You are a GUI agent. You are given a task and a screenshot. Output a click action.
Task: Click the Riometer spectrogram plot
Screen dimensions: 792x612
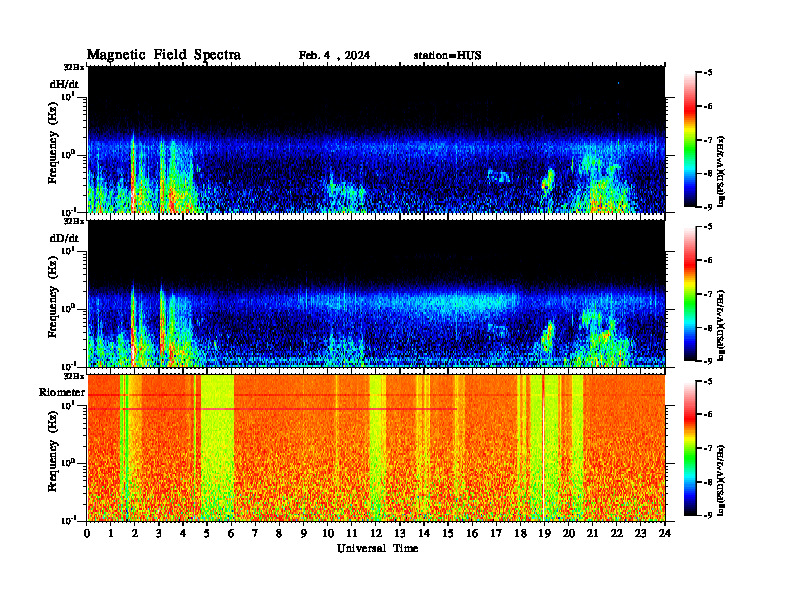(x=376, y=448)
